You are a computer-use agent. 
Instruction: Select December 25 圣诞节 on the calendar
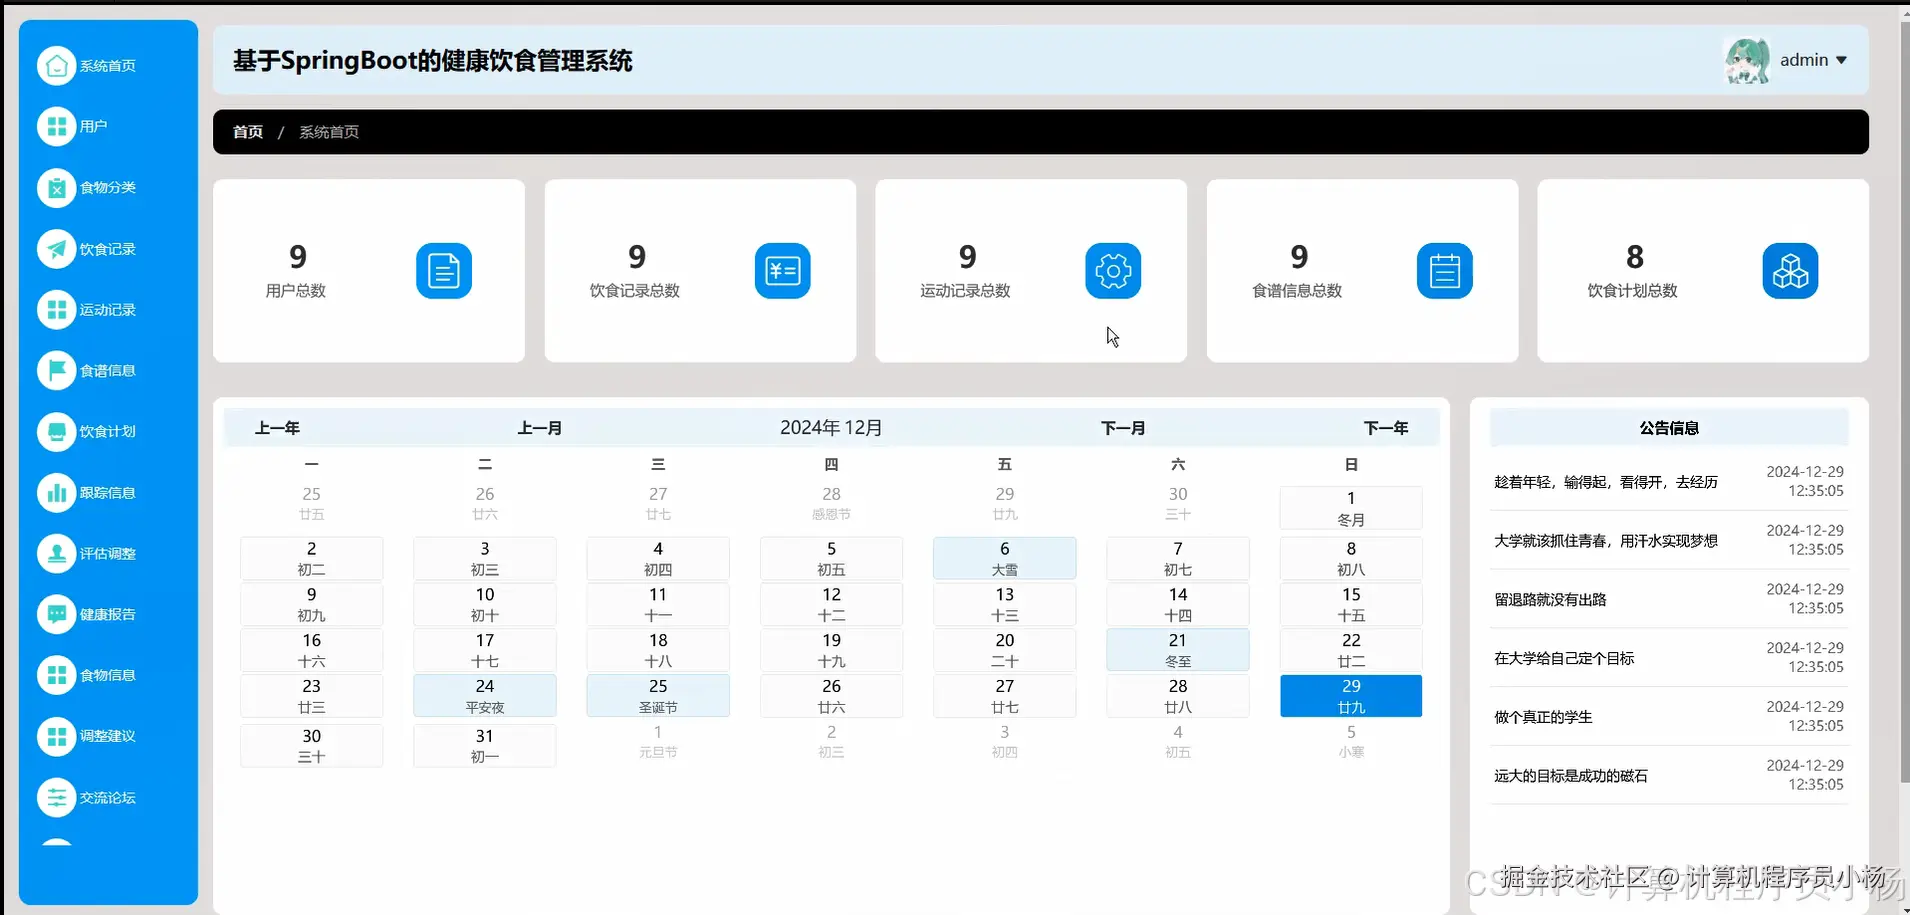(x=657, y=695)
